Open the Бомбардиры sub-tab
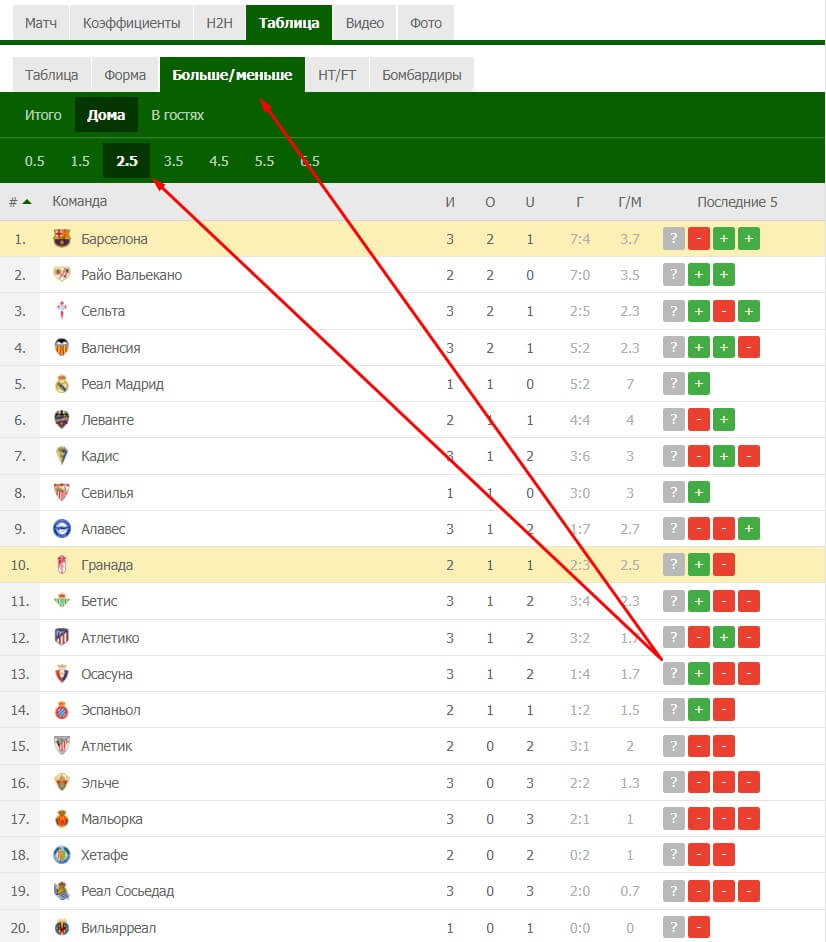 pos(422,74)
